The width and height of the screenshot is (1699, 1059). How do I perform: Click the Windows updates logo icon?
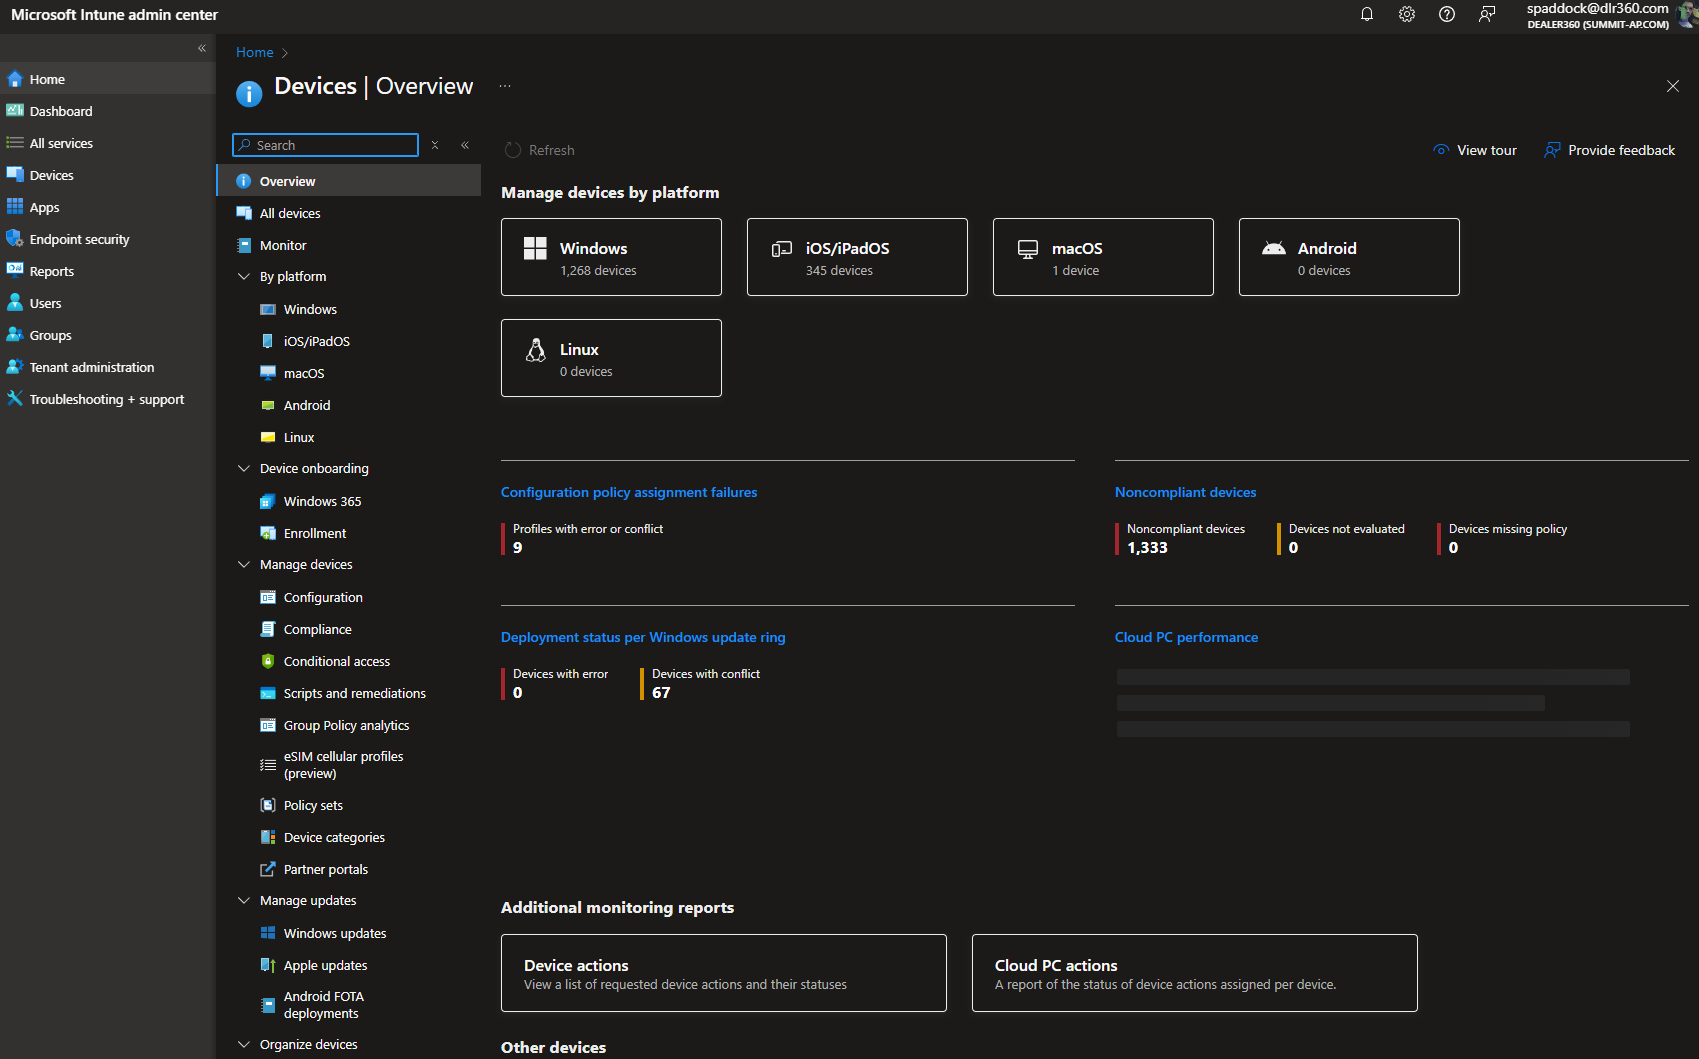tap(268, 933)
